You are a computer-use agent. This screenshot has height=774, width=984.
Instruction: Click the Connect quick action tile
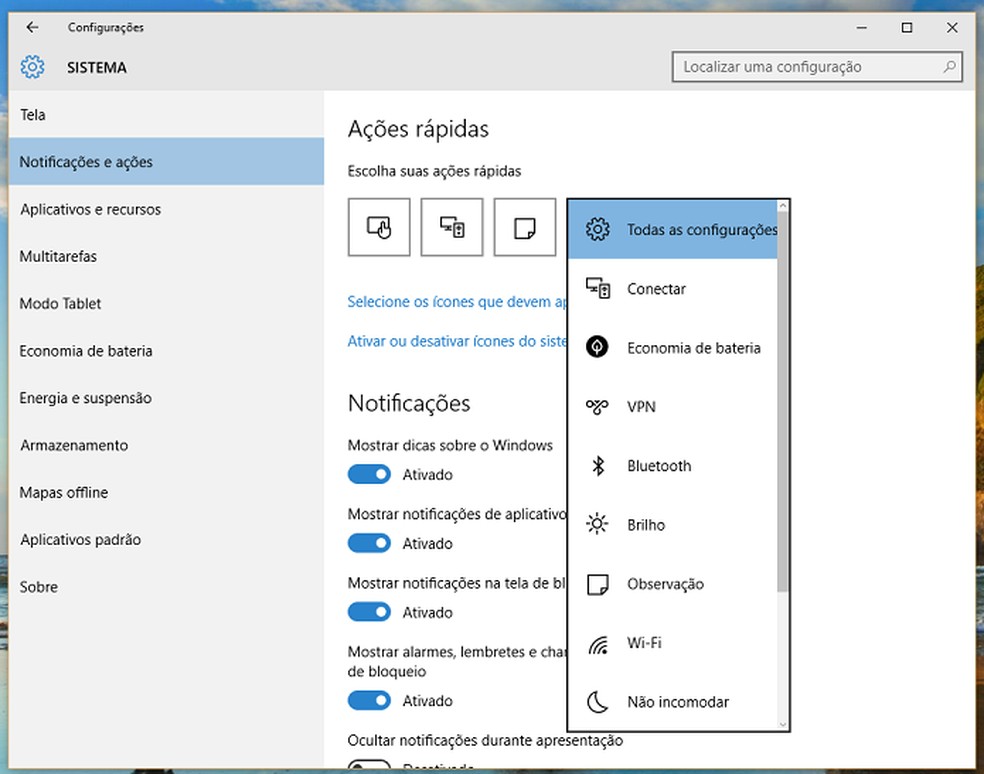click(x=452, y=228)
